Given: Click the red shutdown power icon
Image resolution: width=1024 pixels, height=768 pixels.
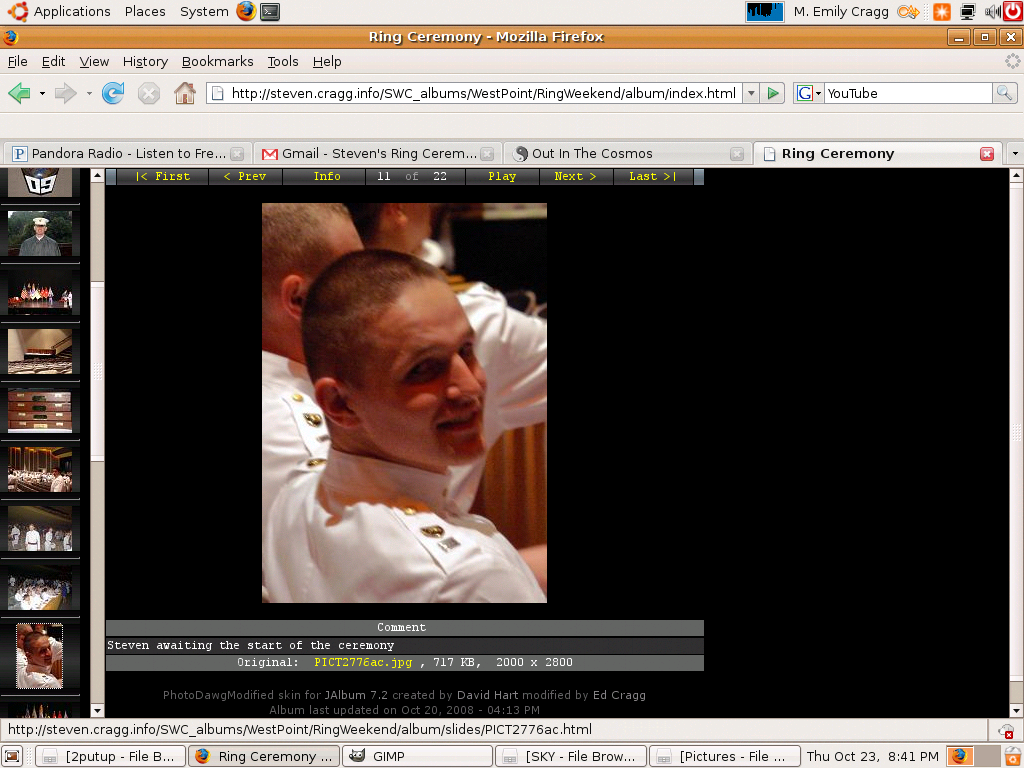Looking at the screenshot, I should (1013, 11).
